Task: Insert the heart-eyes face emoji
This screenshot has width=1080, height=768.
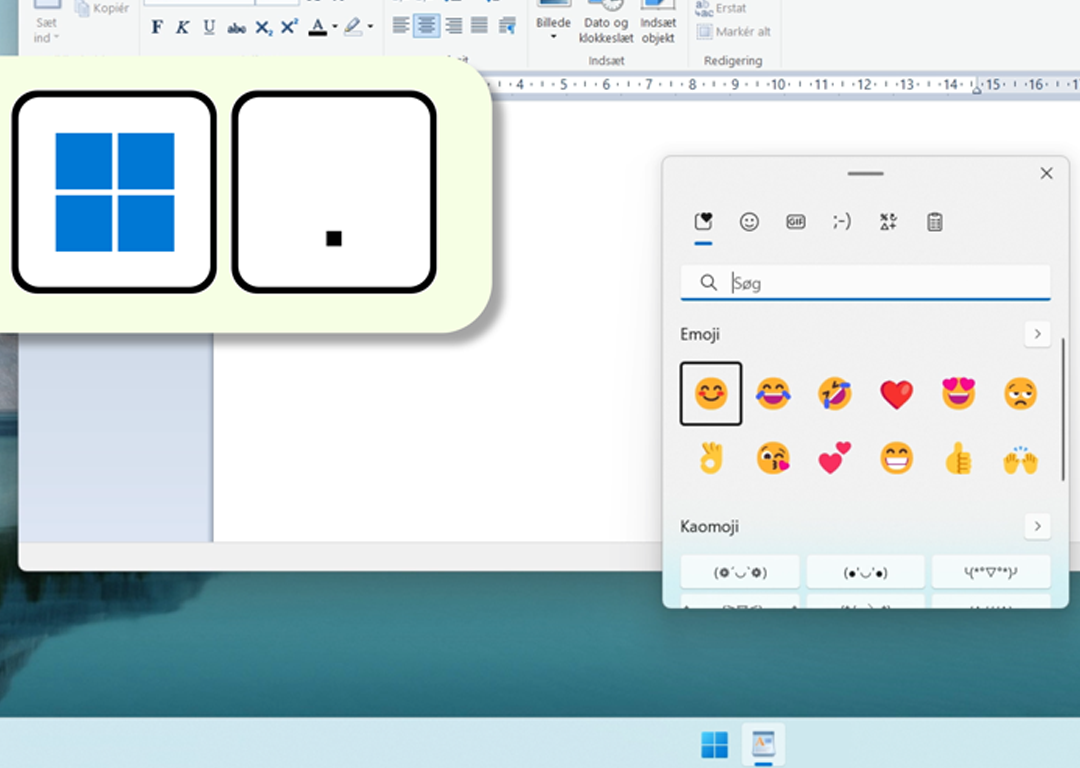Action: tap(959, 394)
